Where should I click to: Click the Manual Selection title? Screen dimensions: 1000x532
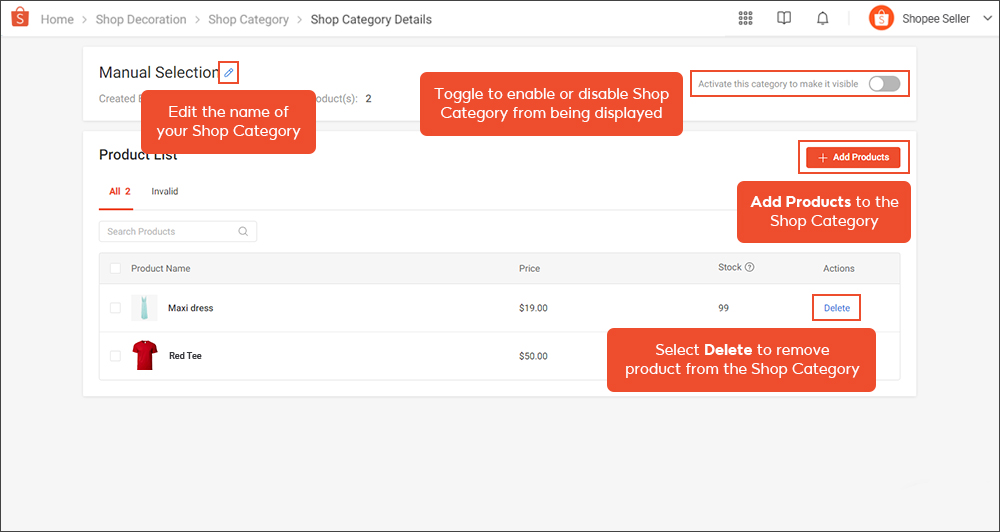click(159, 73)
